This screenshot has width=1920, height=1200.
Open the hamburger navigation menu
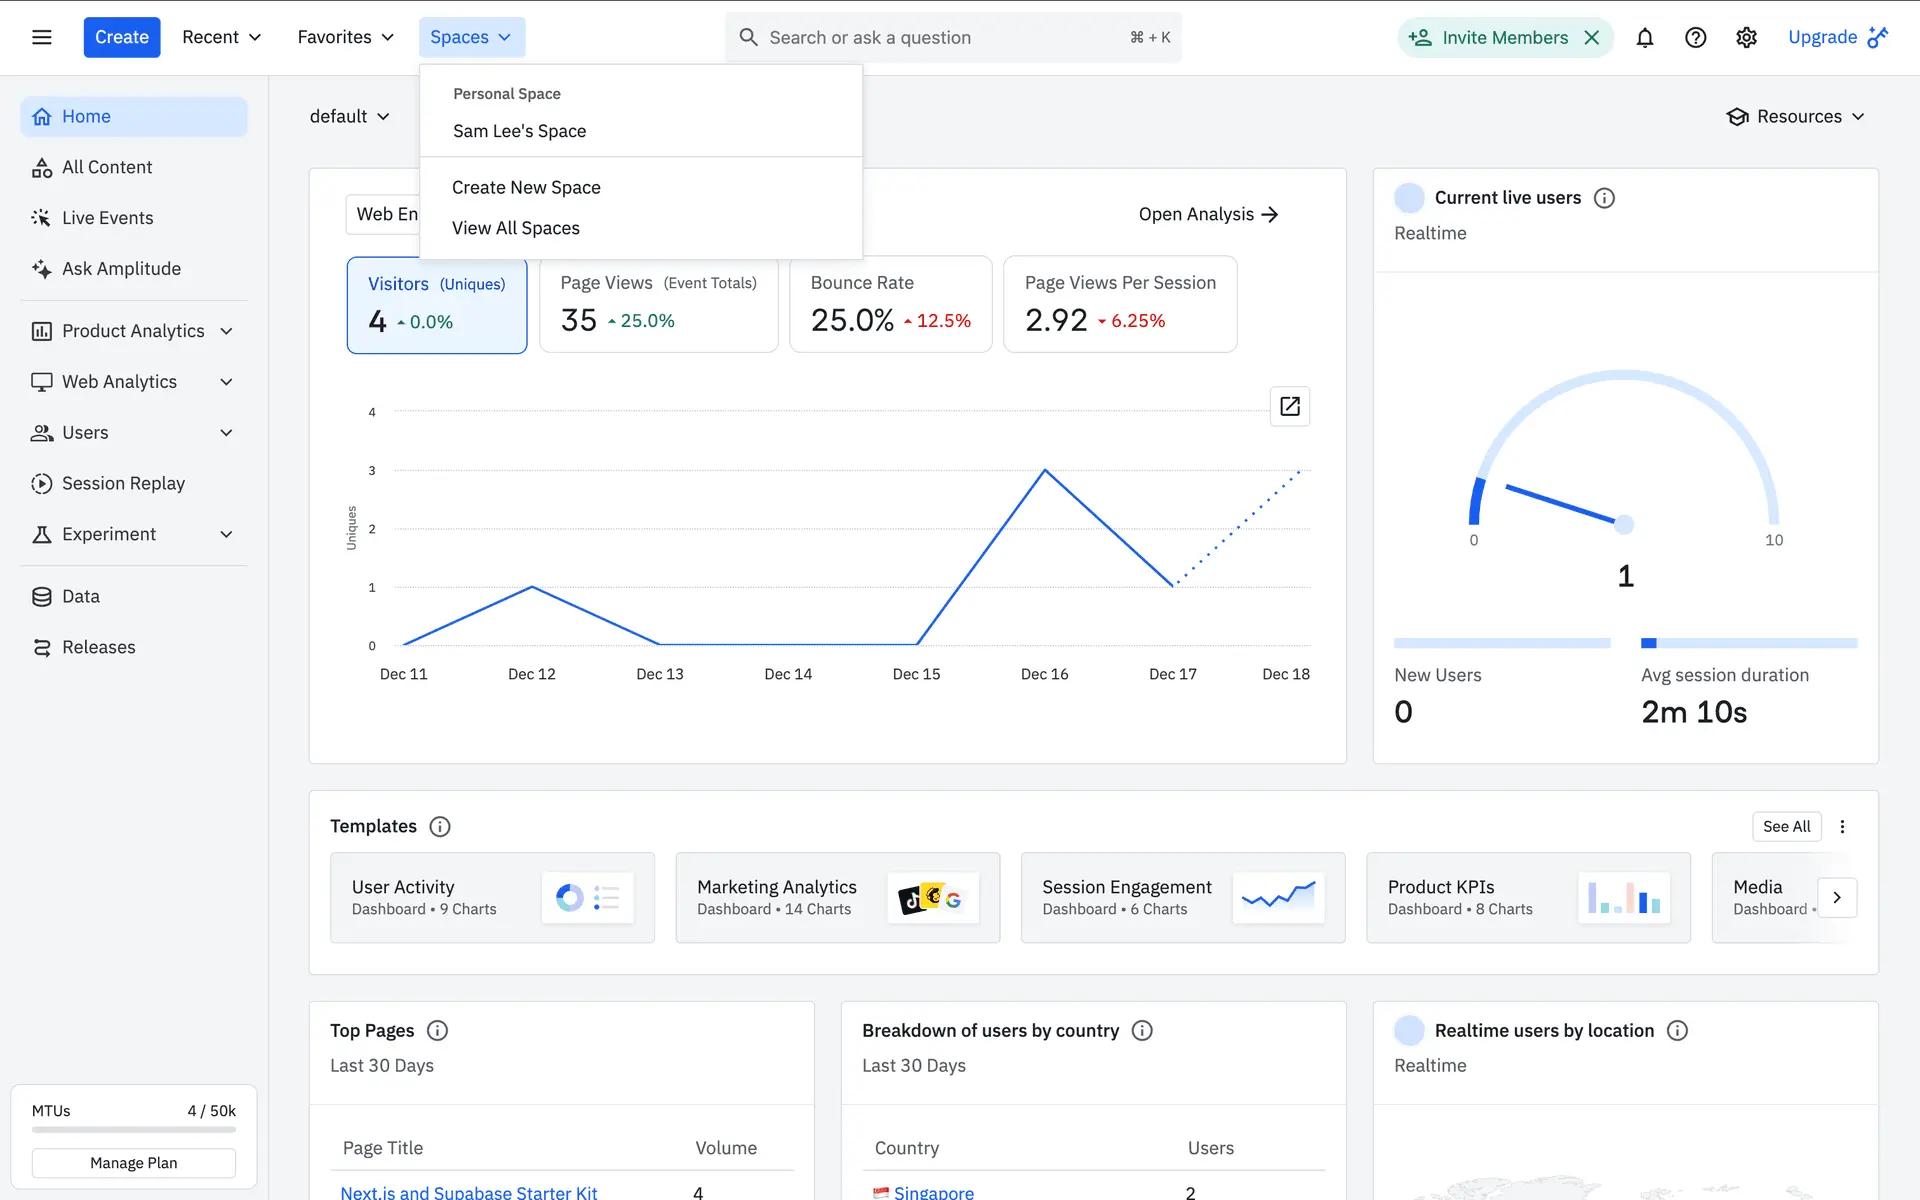click(x=41, y=37)
